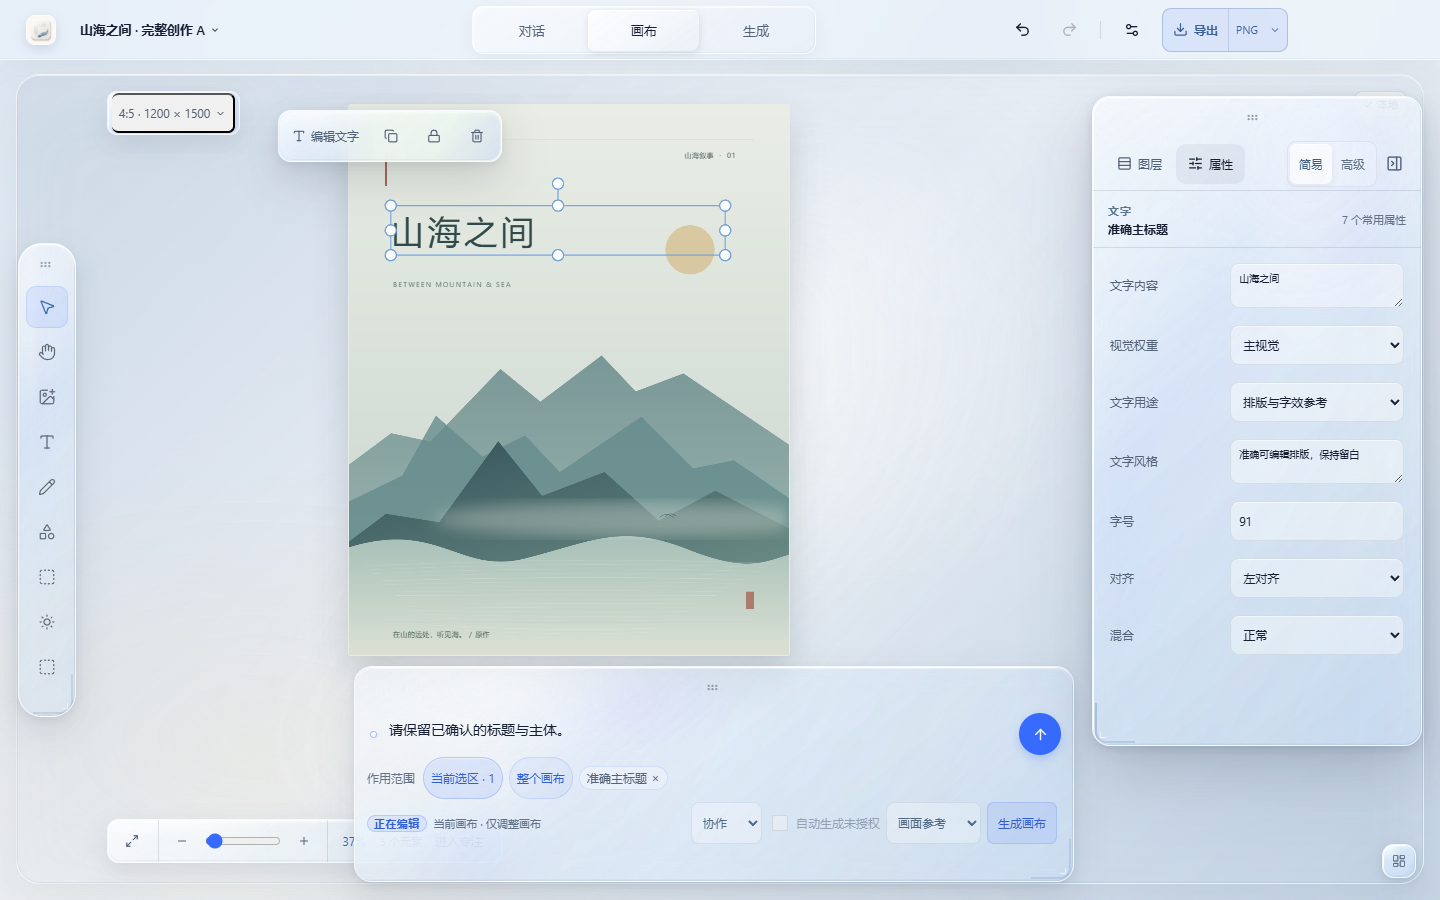The height and width of the screenshot is (900, 1440).
Task: Redo the last action
Action: click(x=1069, y=30)
